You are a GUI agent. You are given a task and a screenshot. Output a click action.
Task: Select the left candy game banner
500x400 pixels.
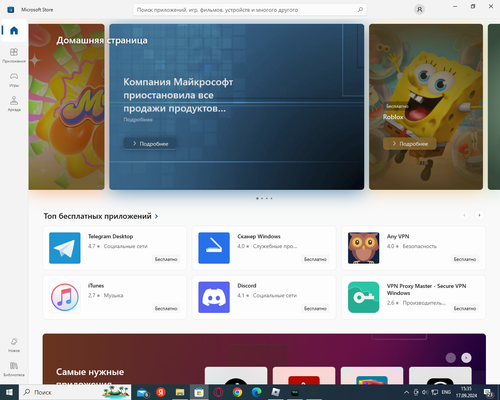66,107
